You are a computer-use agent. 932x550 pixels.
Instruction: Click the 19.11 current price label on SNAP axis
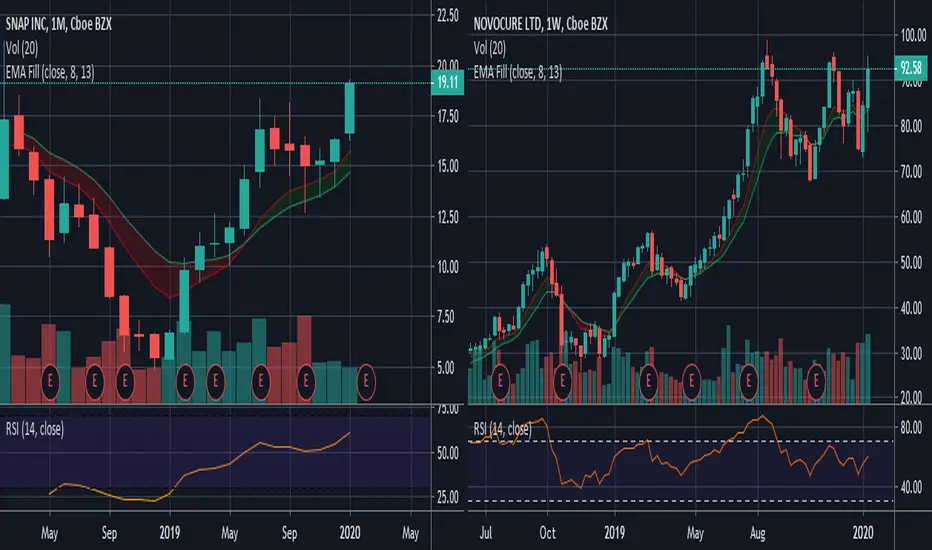click(x=448, y=82)
